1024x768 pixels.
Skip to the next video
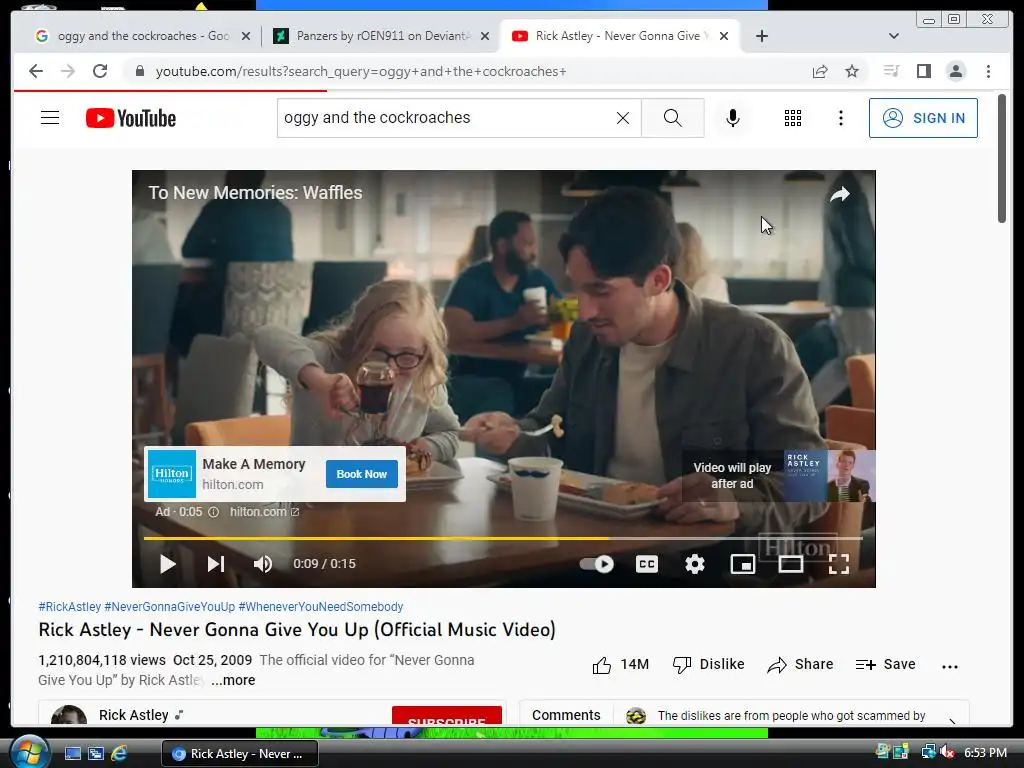[x=216, y=564]
